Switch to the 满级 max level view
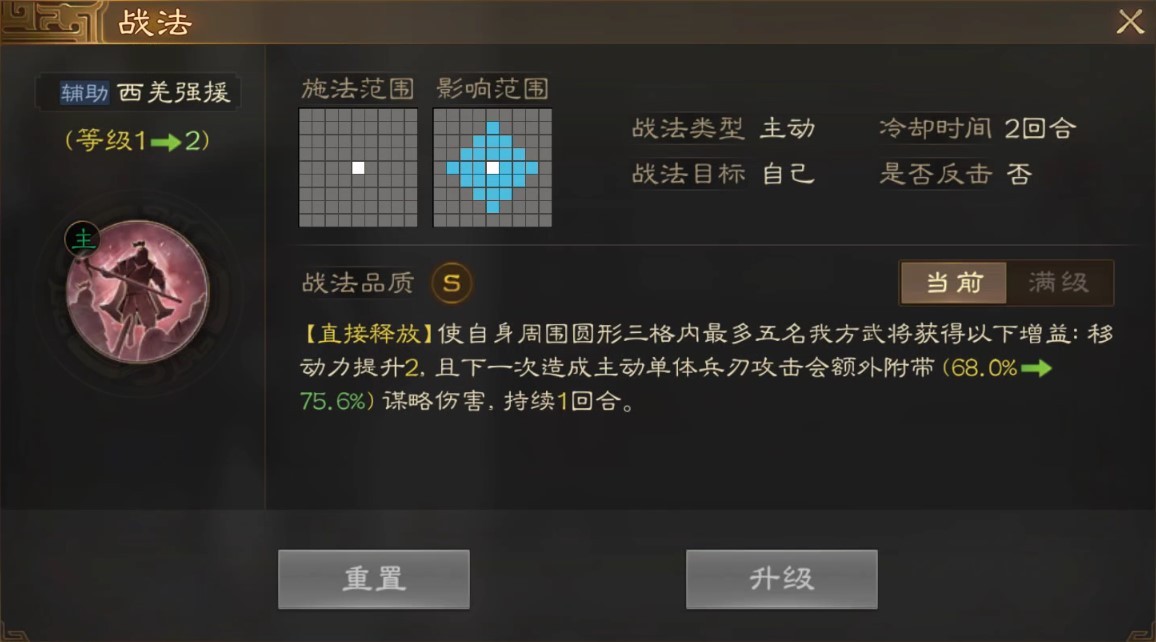 coord(1059,282)
